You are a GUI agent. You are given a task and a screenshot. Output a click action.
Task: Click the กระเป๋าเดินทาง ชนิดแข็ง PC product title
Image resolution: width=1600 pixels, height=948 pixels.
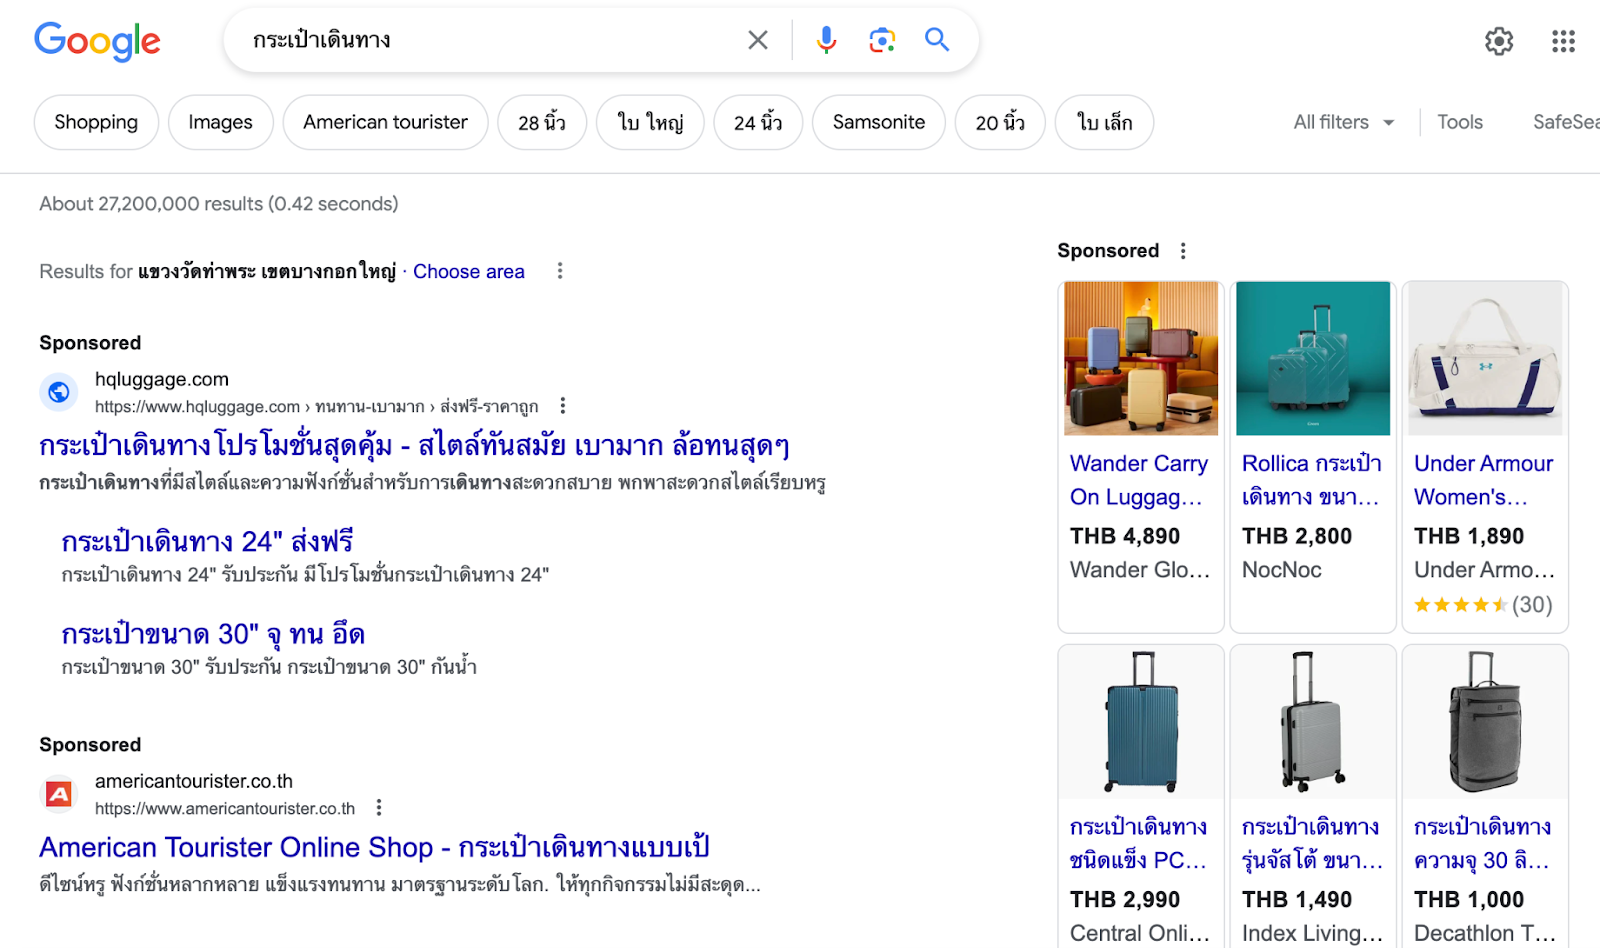(x=1139, y=843)
